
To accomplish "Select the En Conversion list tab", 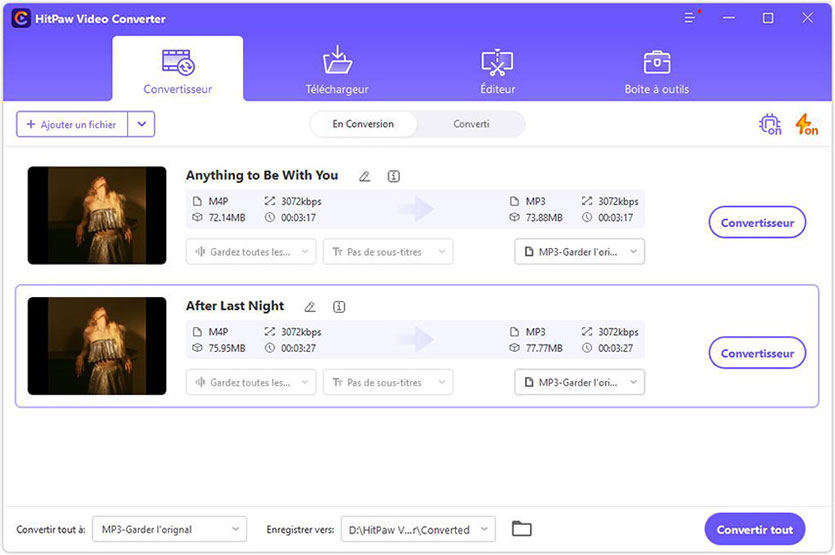I will (363, 124).
